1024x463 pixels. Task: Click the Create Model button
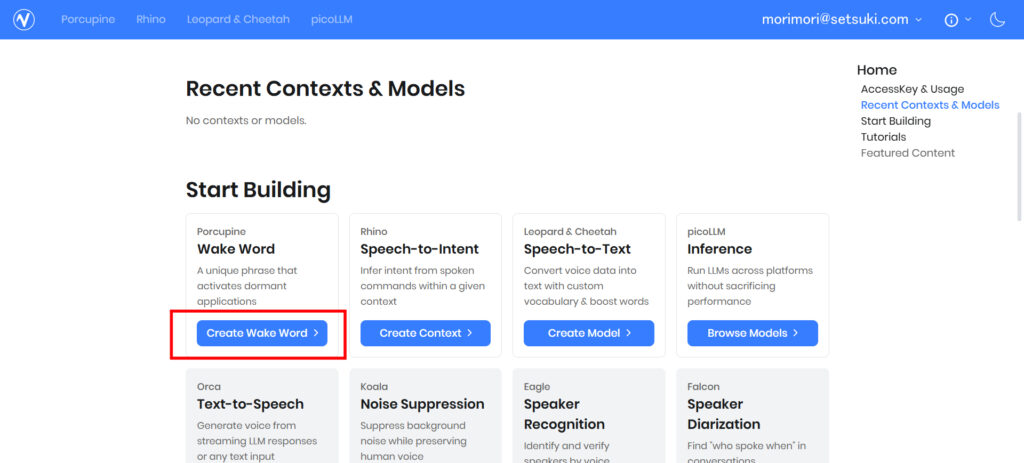tap(588, 333)
